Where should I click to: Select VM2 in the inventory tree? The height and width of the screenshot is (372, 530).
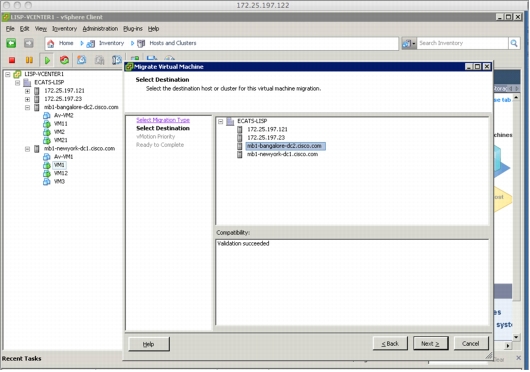[59, 132]
